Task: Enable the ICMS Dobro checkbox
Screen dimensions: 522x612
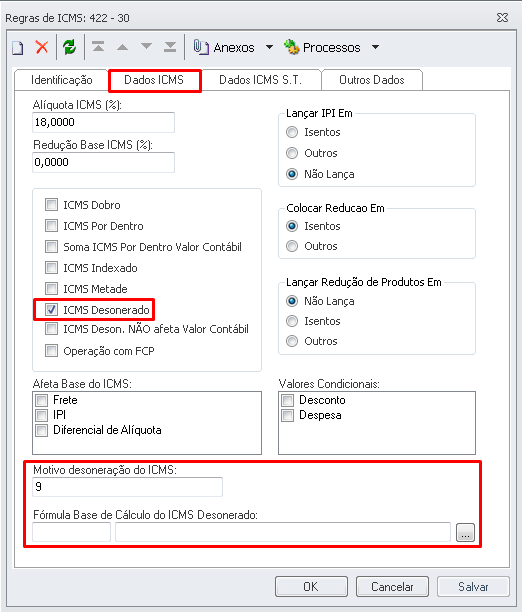Action: 51,205
